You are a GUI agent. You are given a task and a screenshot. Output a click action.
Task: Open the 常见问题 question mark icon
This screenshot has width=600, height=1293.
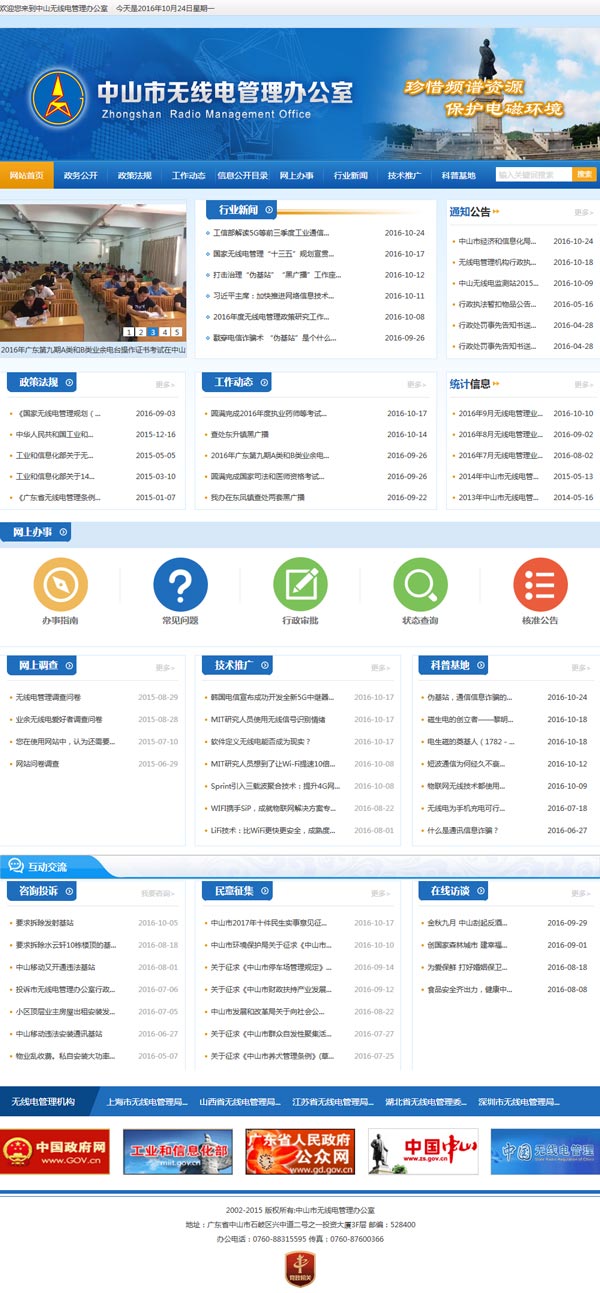pyautogui.click(x=180, y=584)
